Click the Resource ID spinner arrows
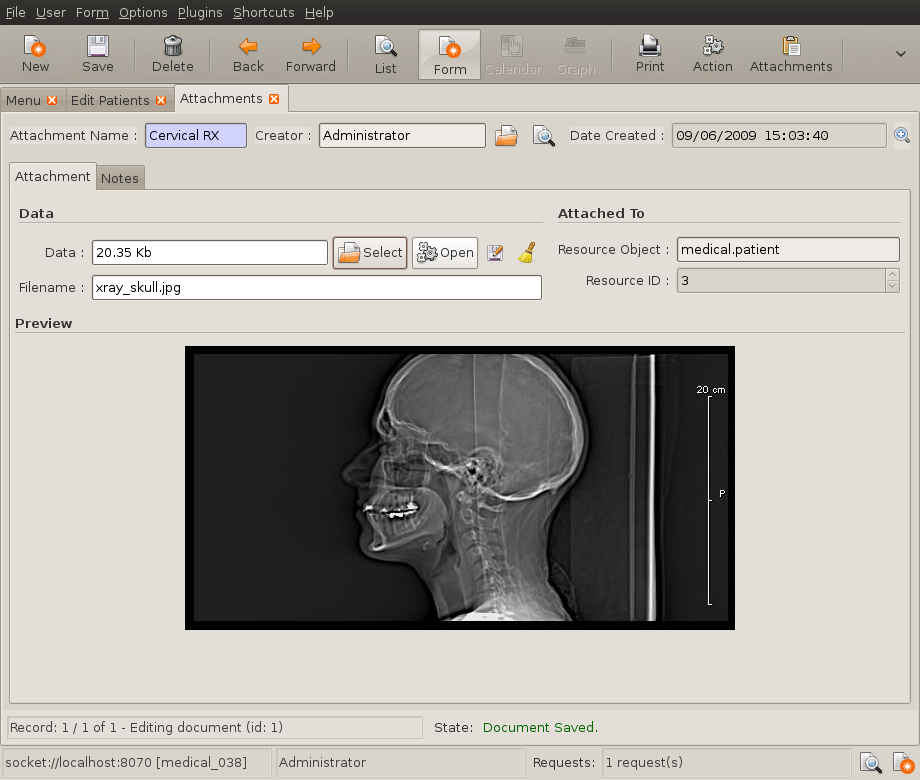 pyautogui.click(x=892, y=281)
